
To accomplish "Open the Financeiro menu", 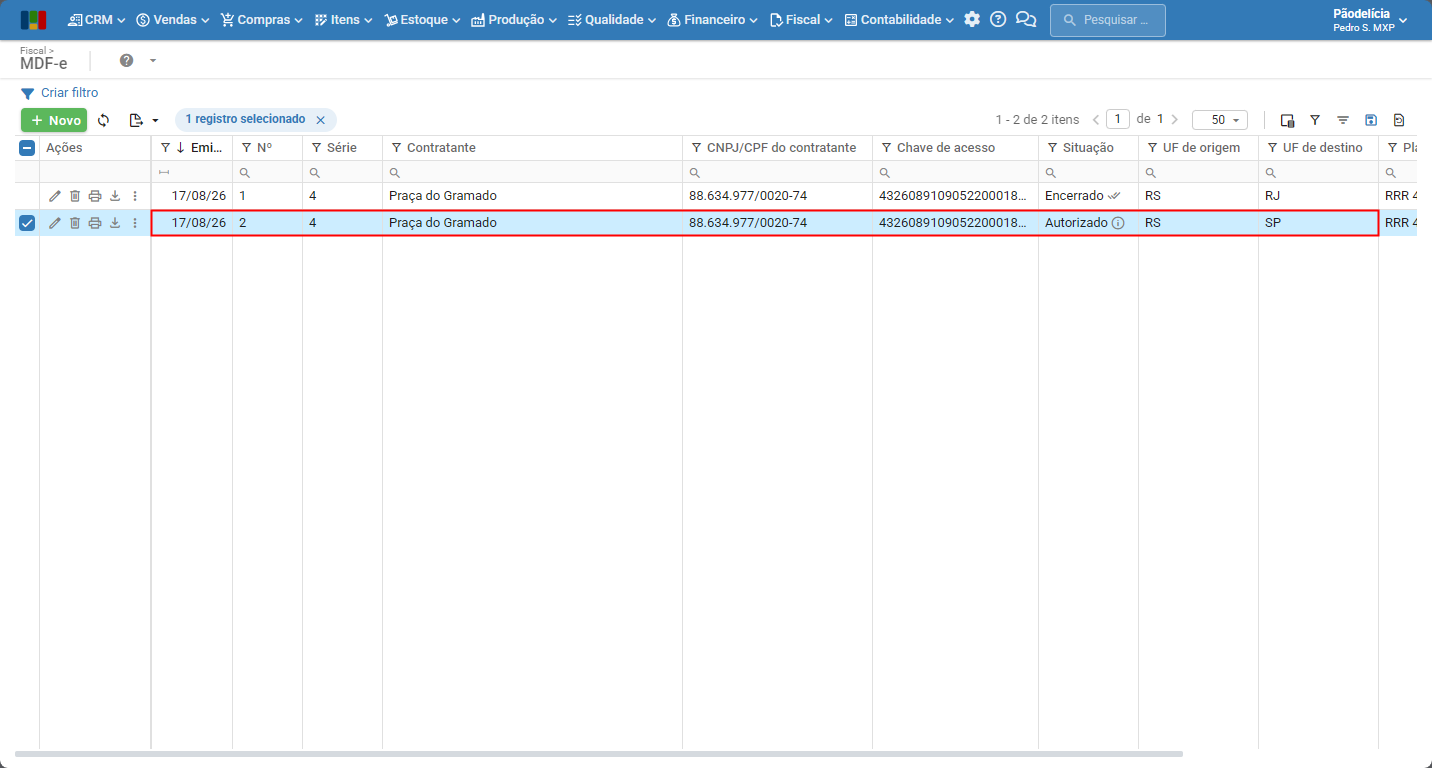I will [712, 19].
